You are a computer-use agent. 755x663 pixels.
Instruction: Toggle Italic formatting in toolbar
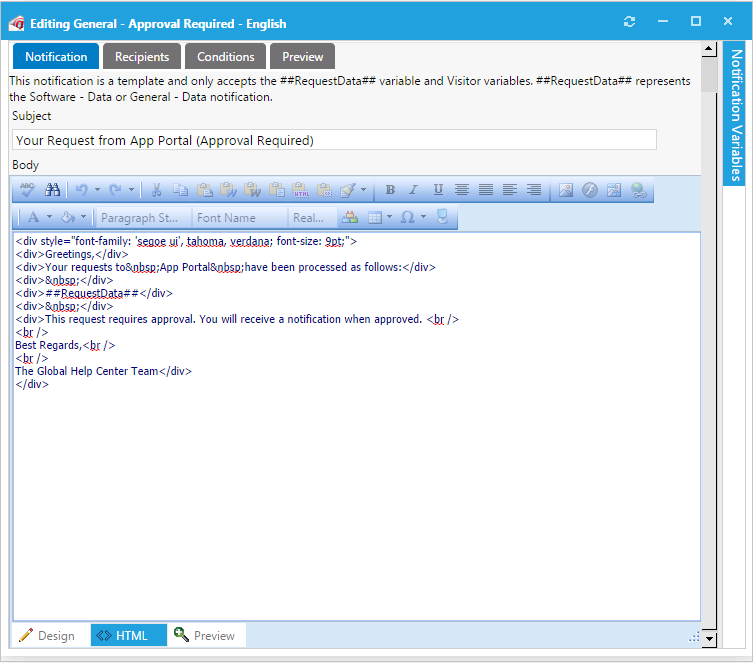point(413,190)
